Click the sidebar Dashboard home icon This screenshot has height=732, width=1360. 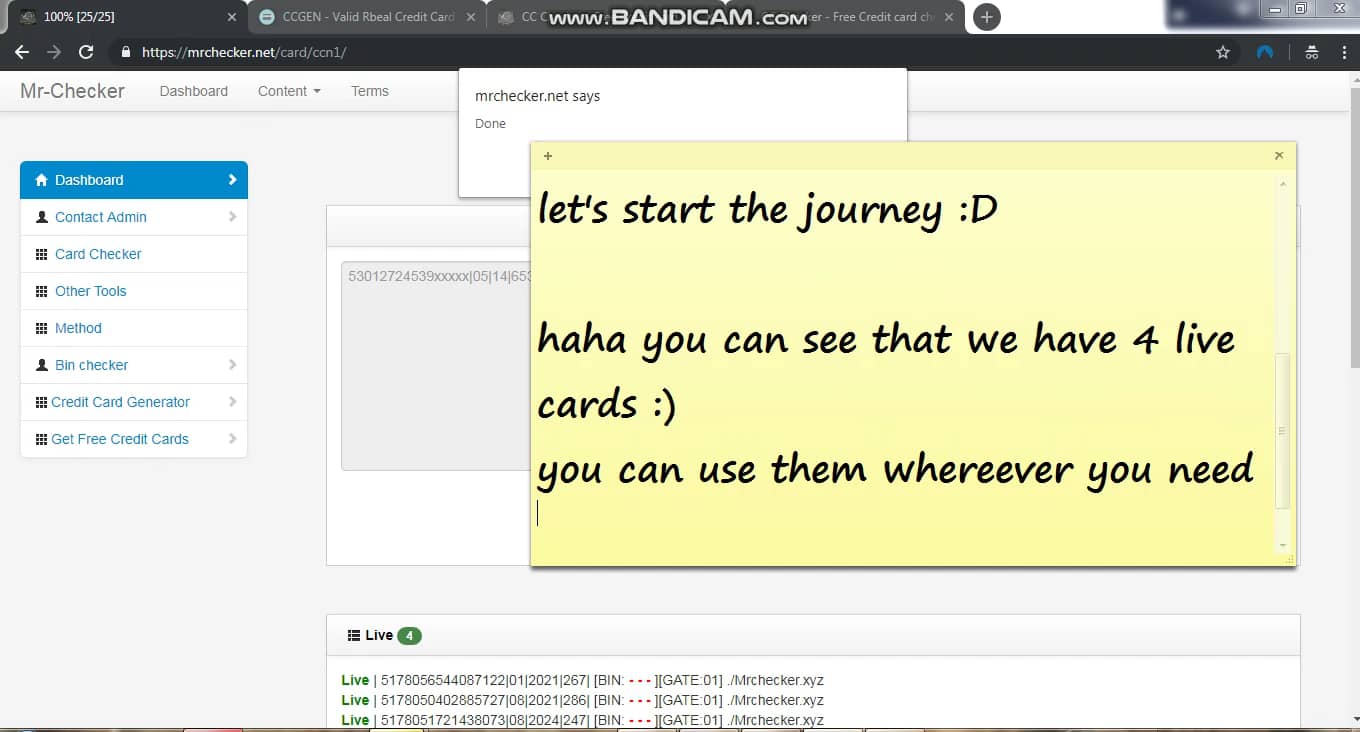(x=41, y=180)
